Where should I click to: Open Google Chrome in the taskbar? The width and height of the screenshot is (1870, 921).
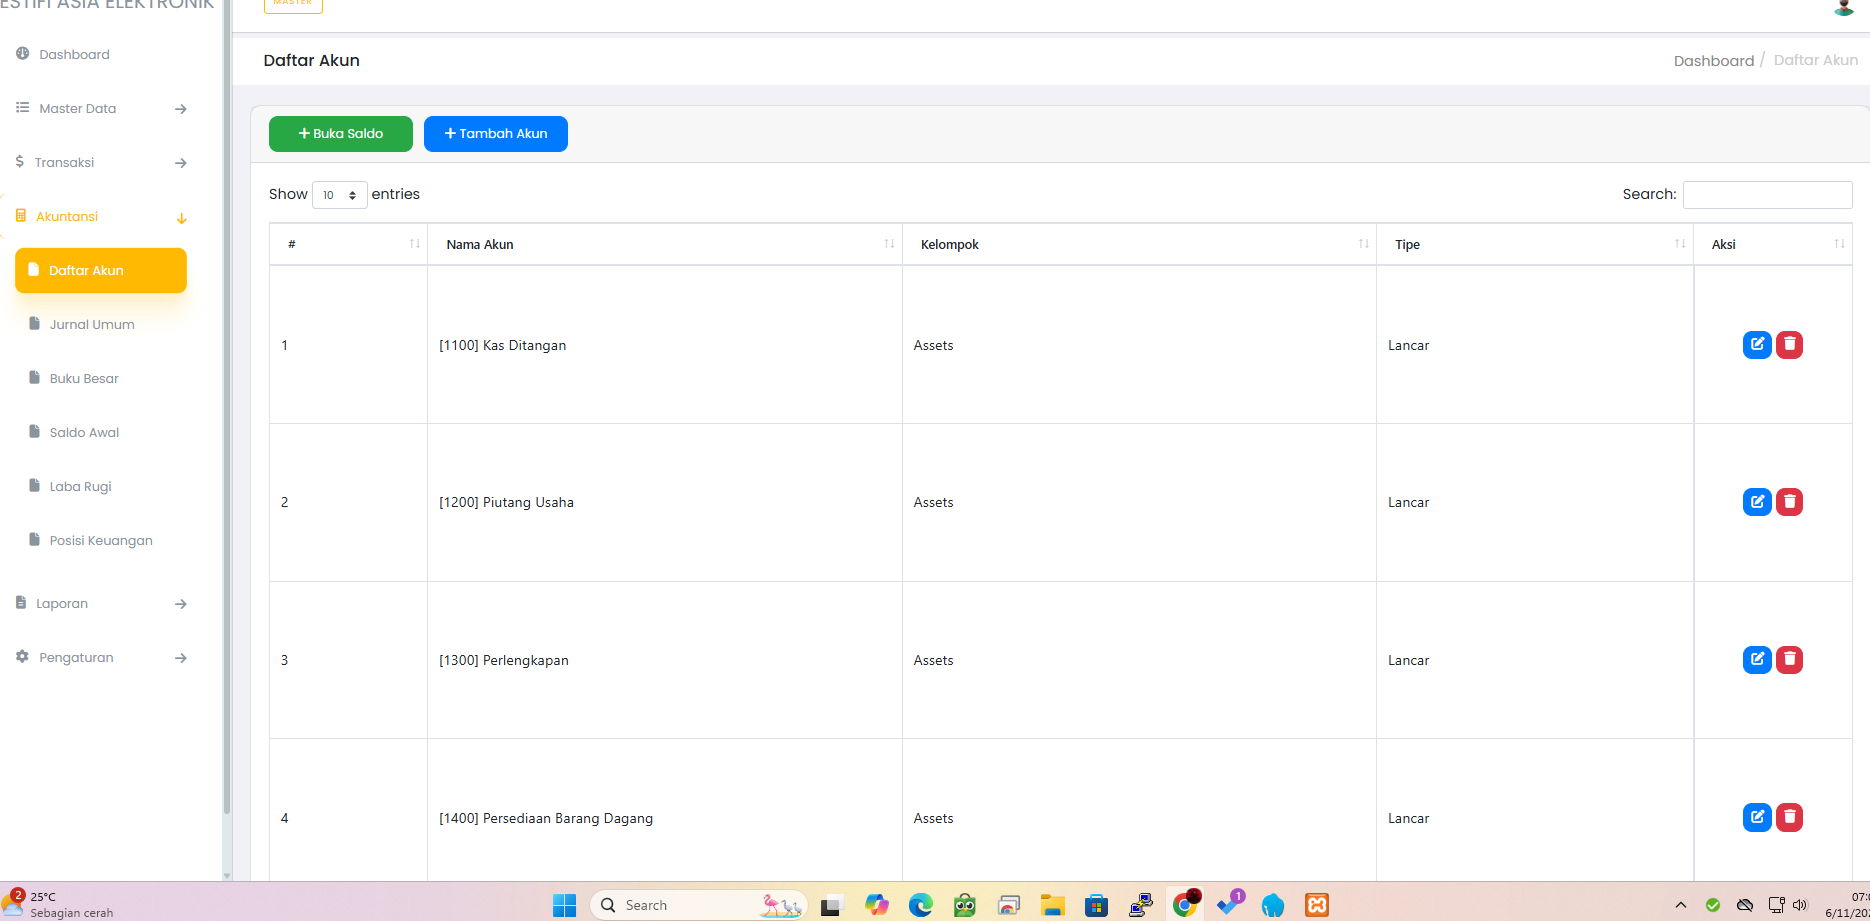[1185, 905]
